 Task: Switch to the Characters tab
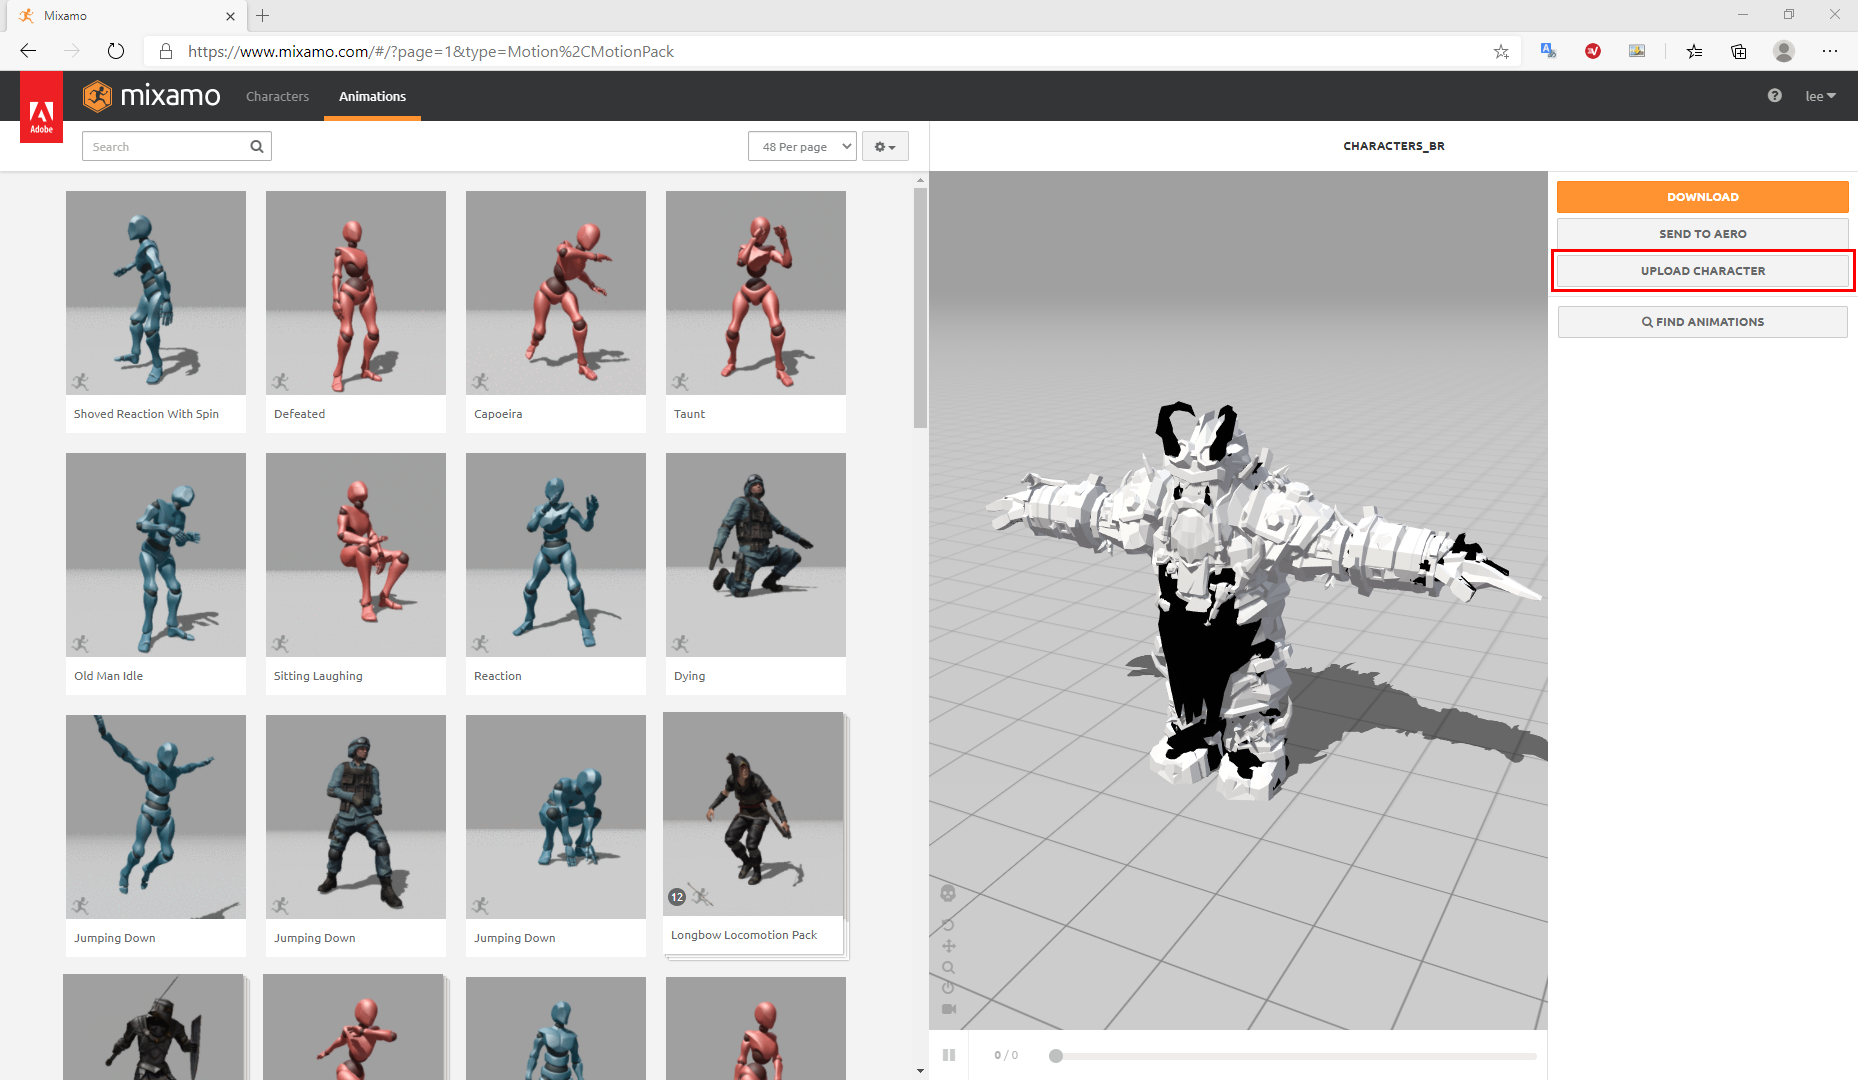(x=277, y=97)
